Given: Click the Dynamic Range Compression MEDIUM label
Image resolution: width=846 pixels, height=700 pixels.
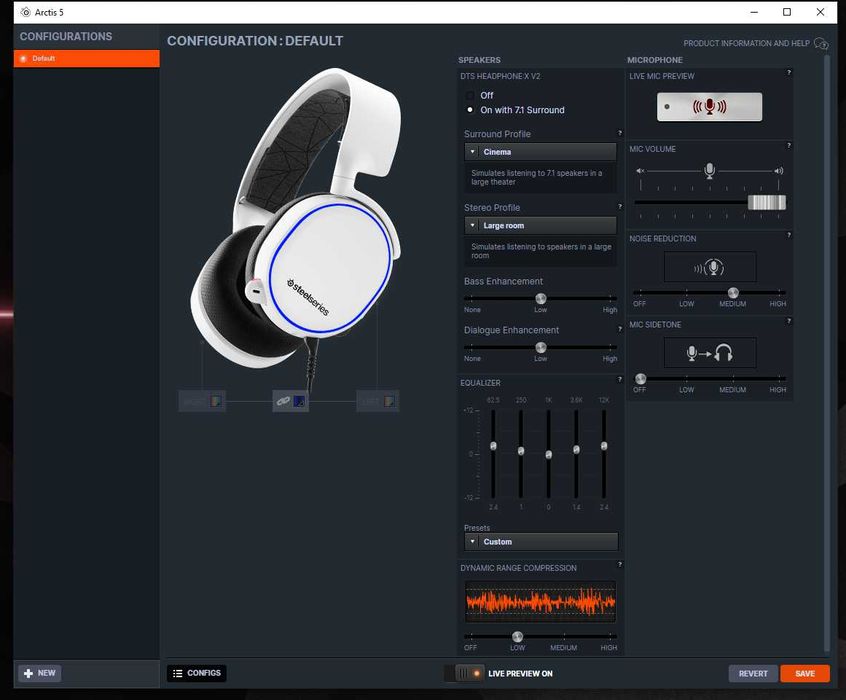Looking at the screenshot, I should [x=563, y=648].
